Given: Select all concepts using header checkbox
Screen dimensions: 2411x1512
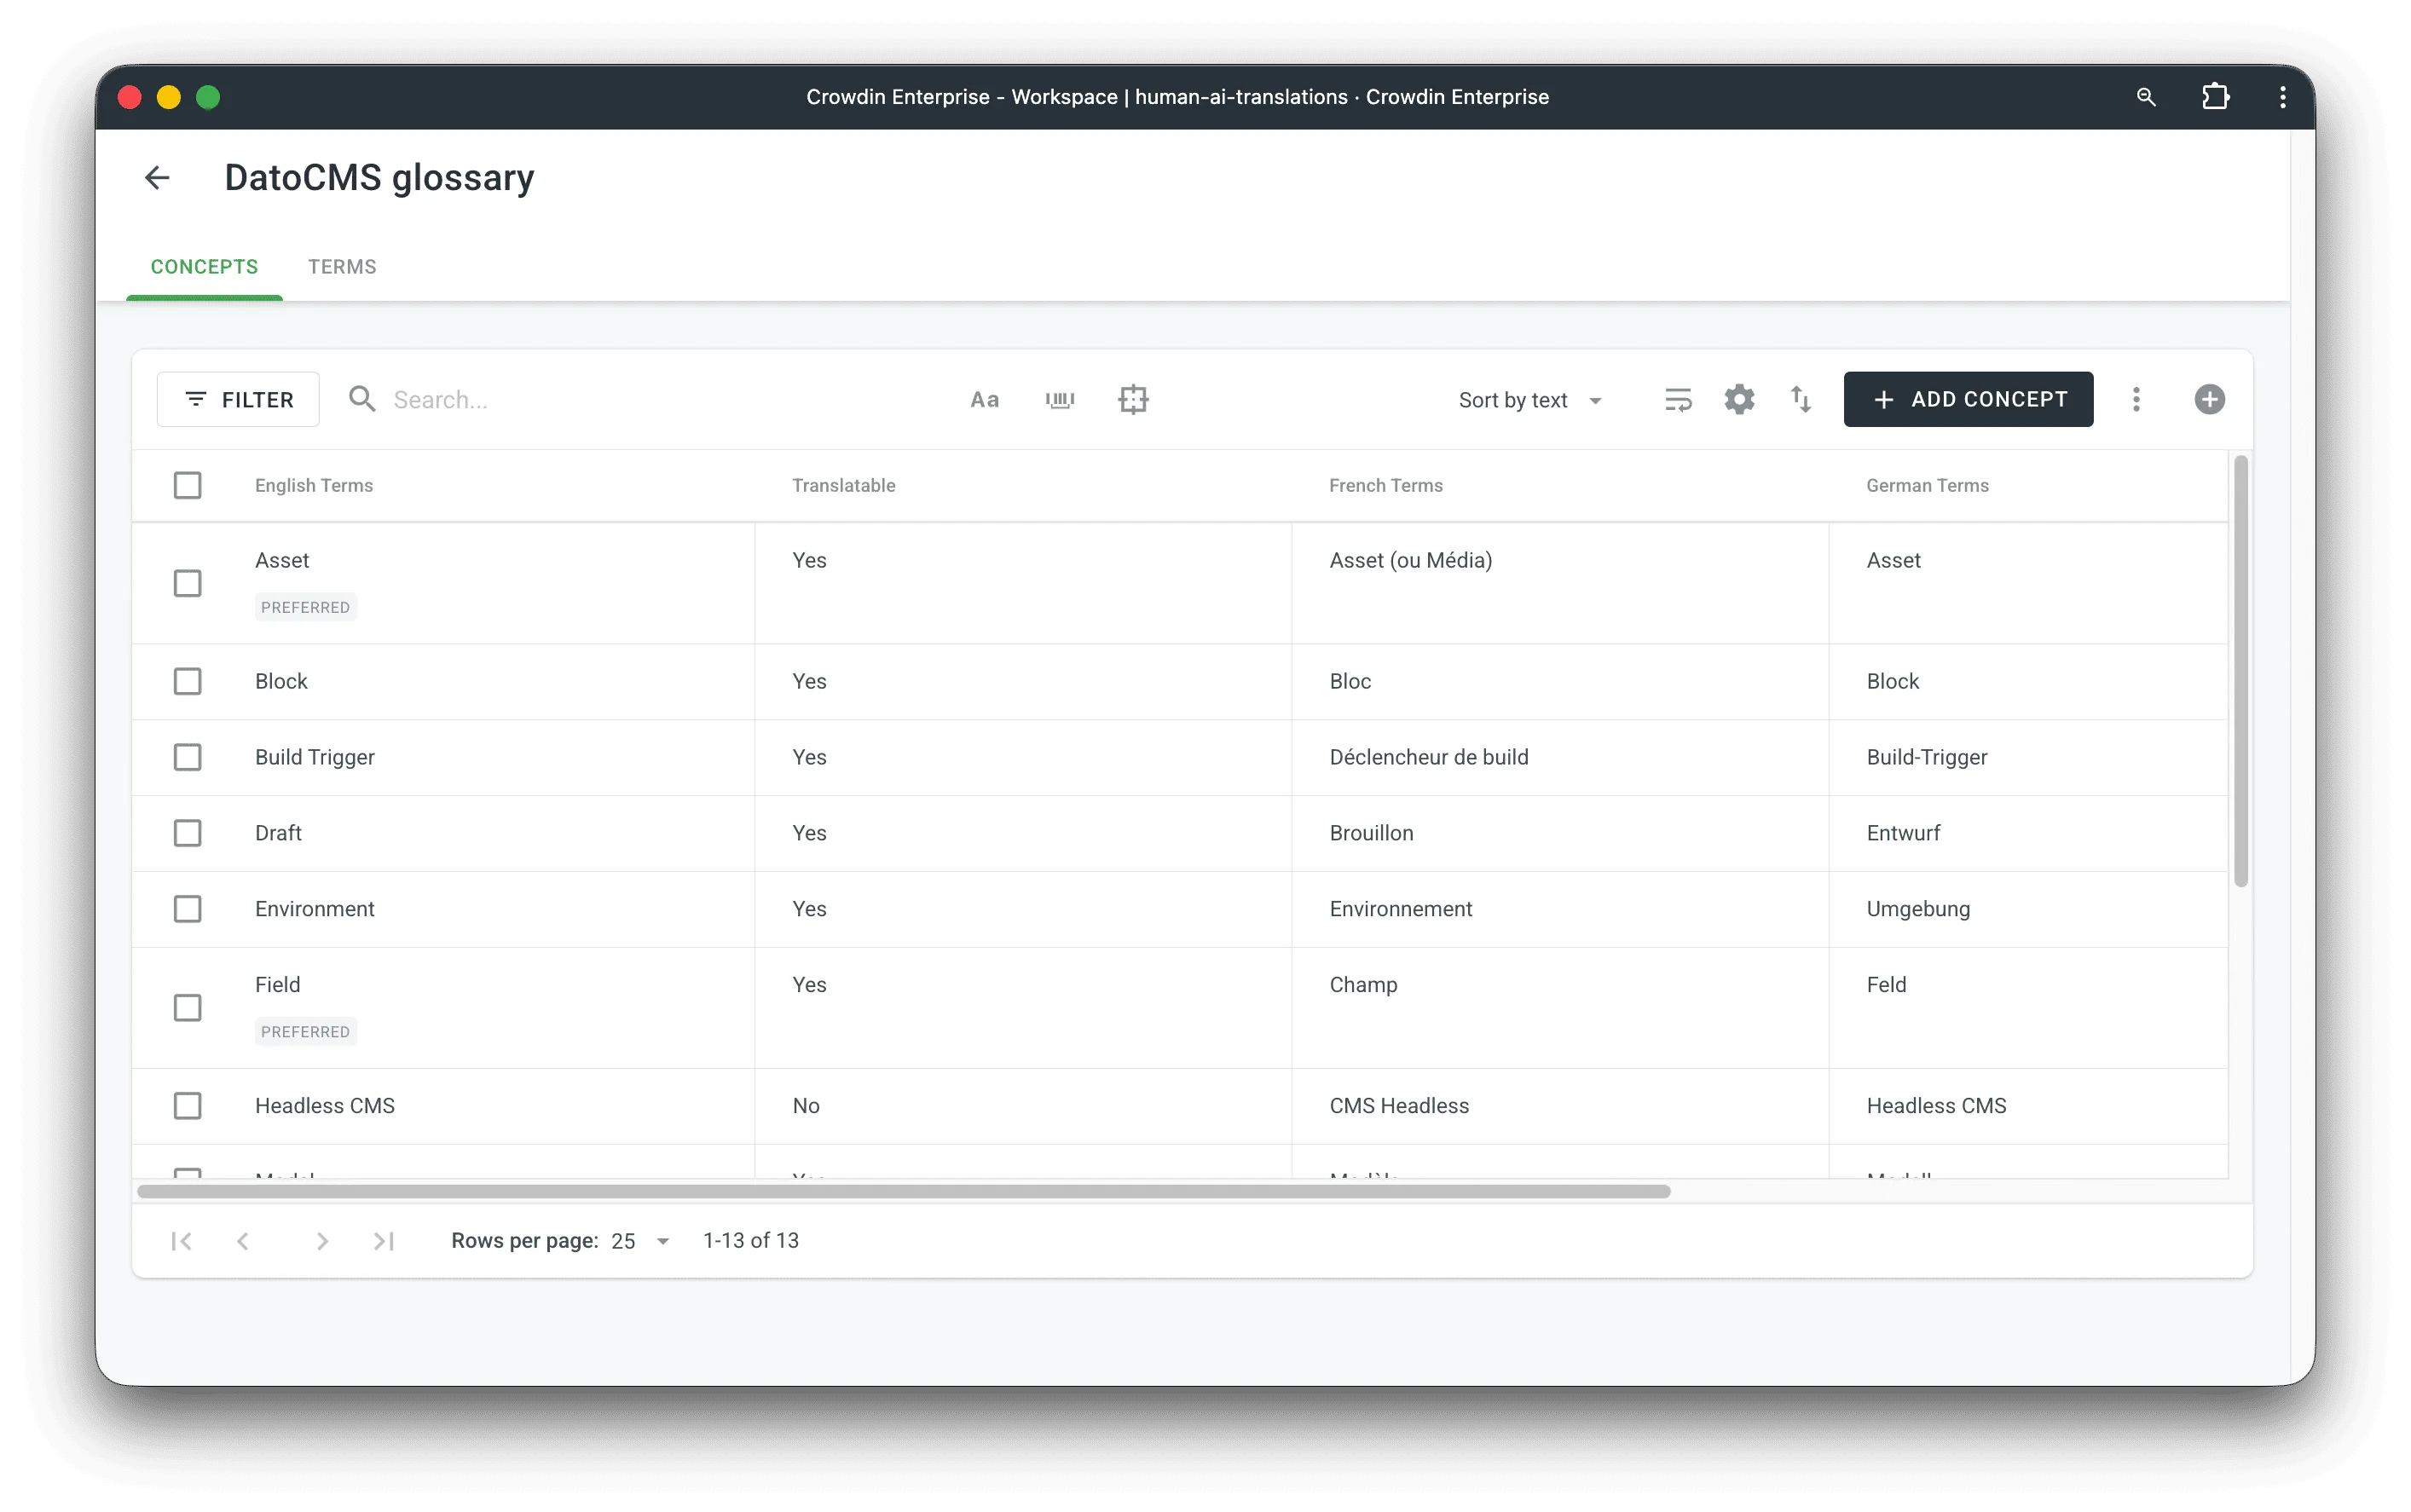Looking at the screenshot, I should [188, 485].
